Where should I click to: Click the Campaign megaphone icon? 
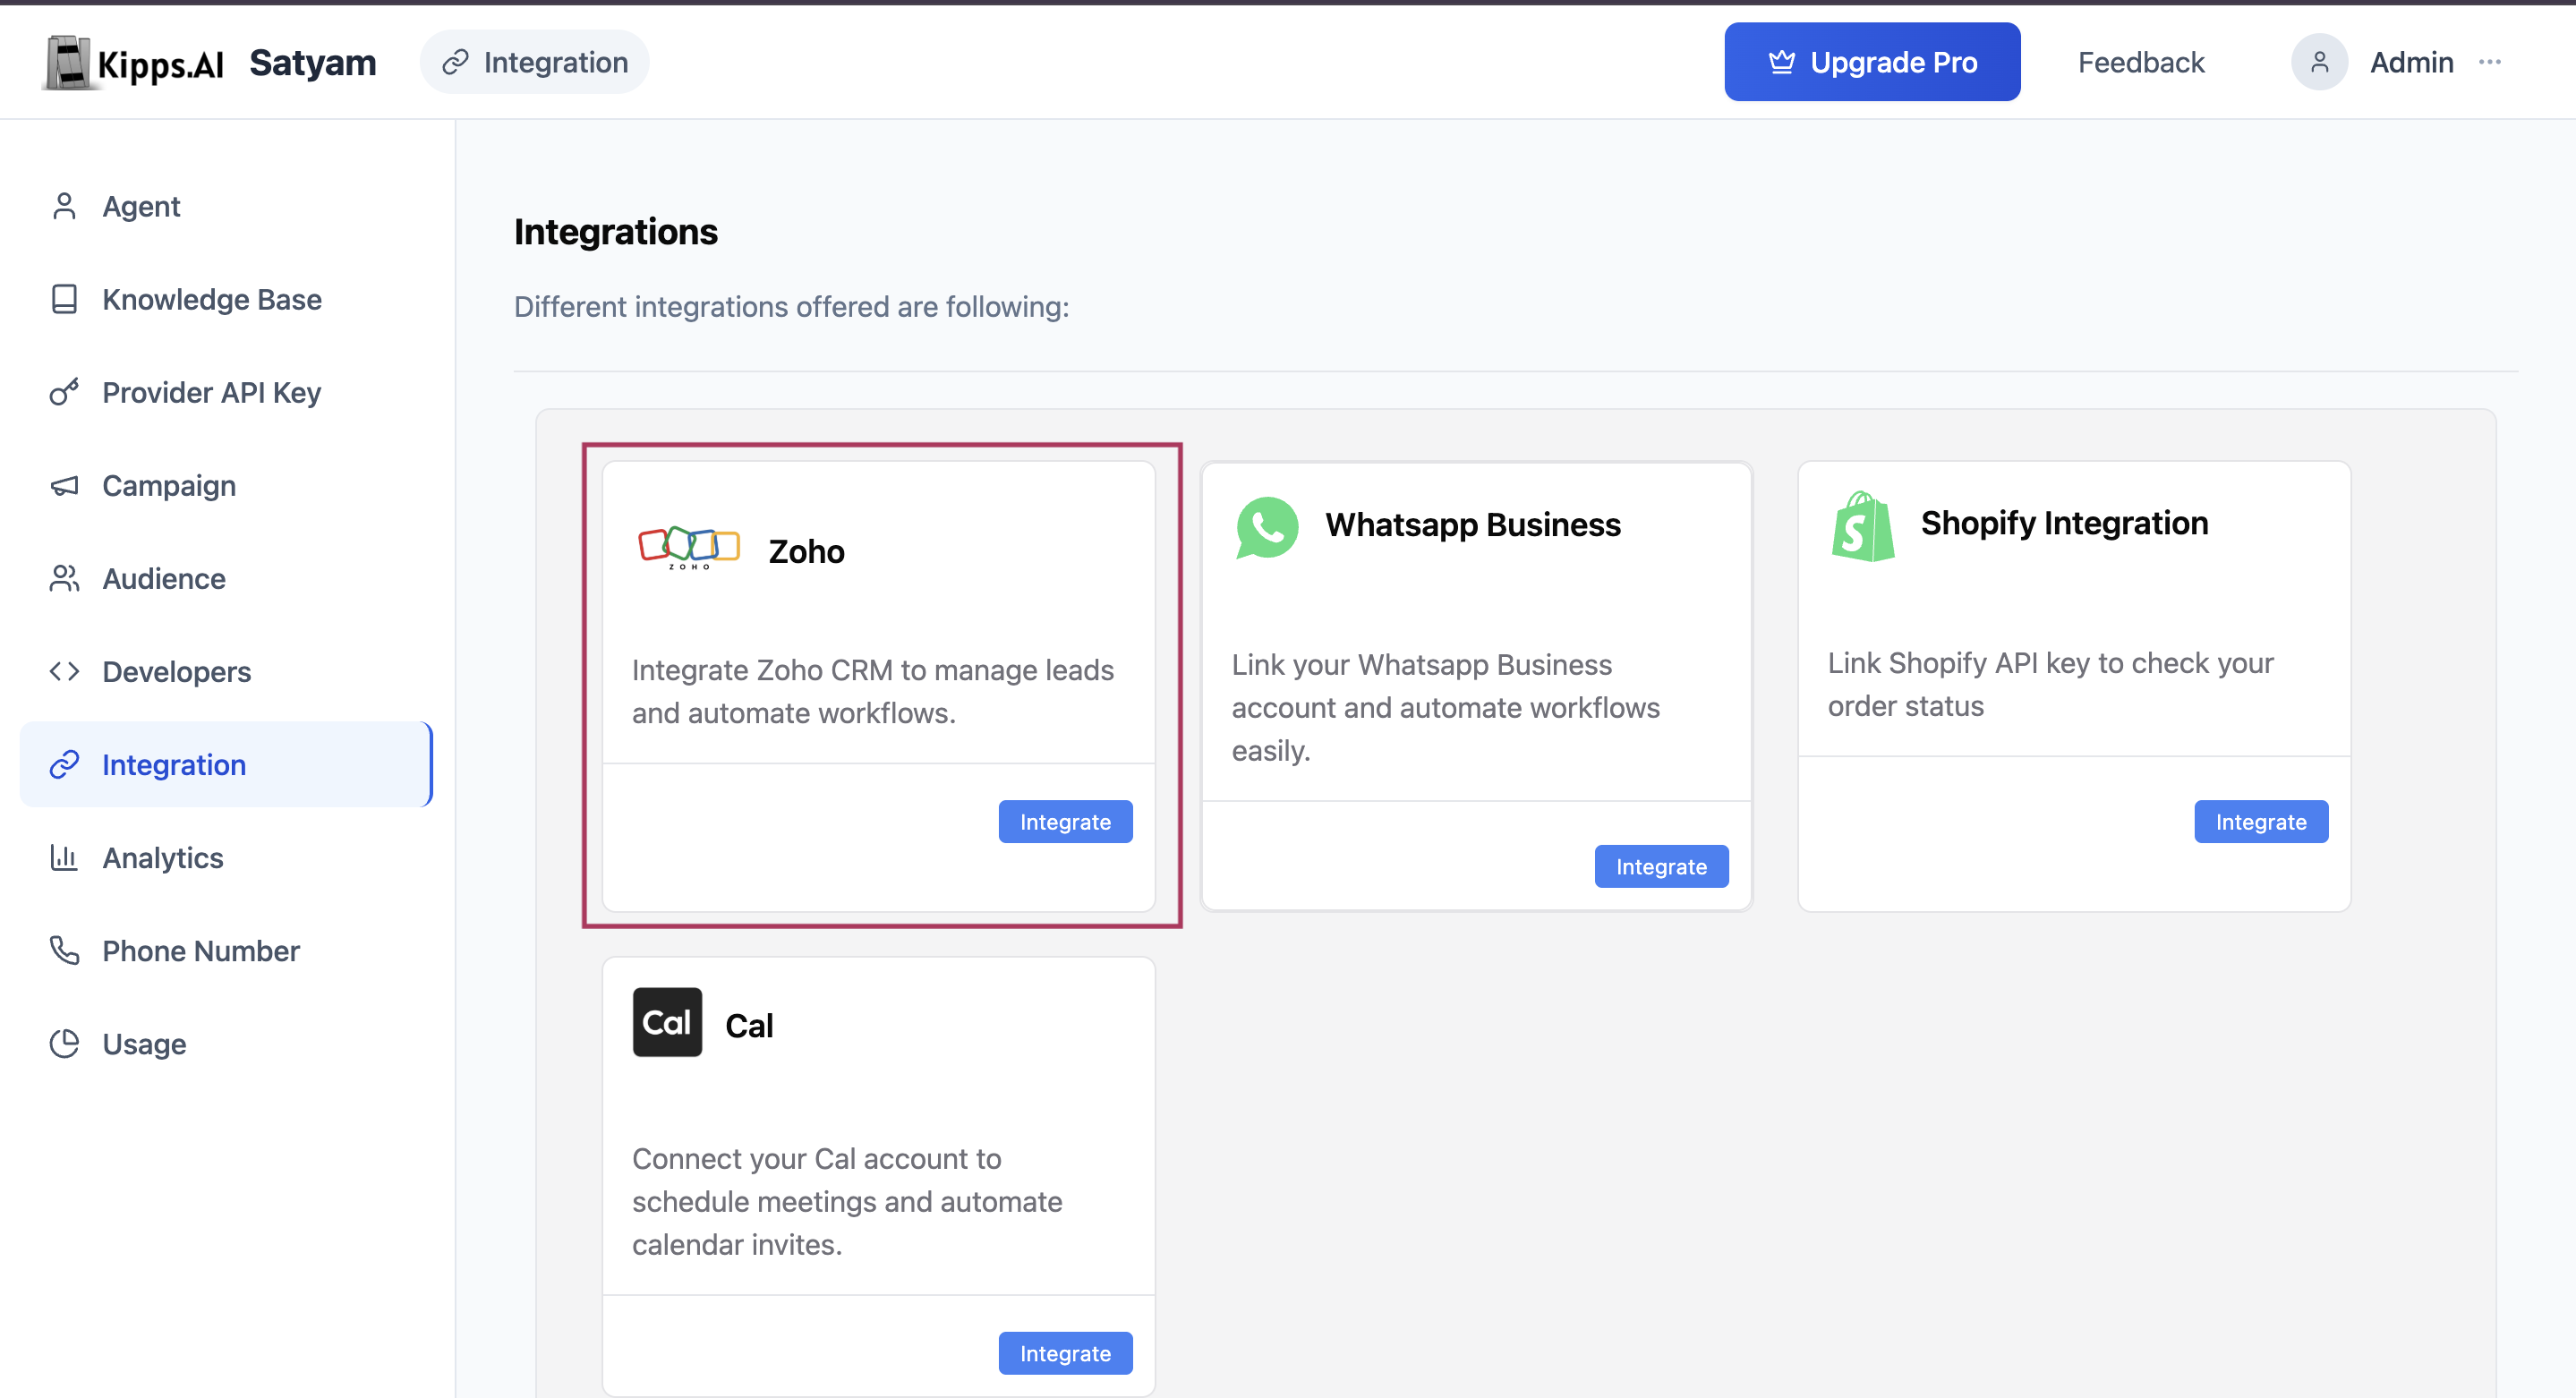coord(64,485)
